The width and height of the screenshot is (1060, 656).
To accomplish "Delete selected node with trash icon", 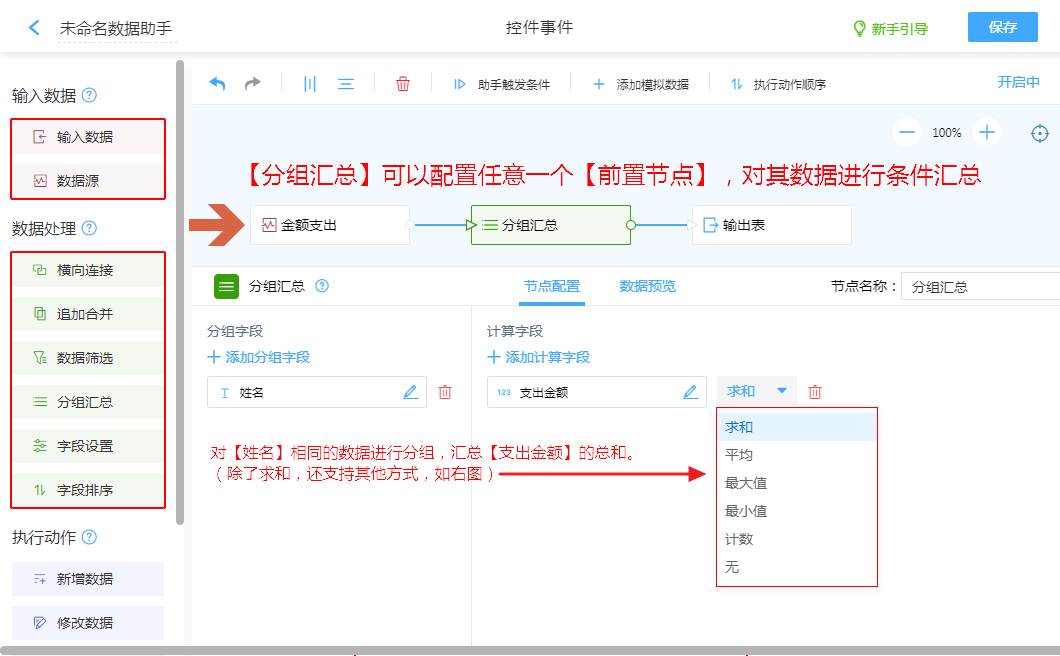I will [x=403, y=84].
